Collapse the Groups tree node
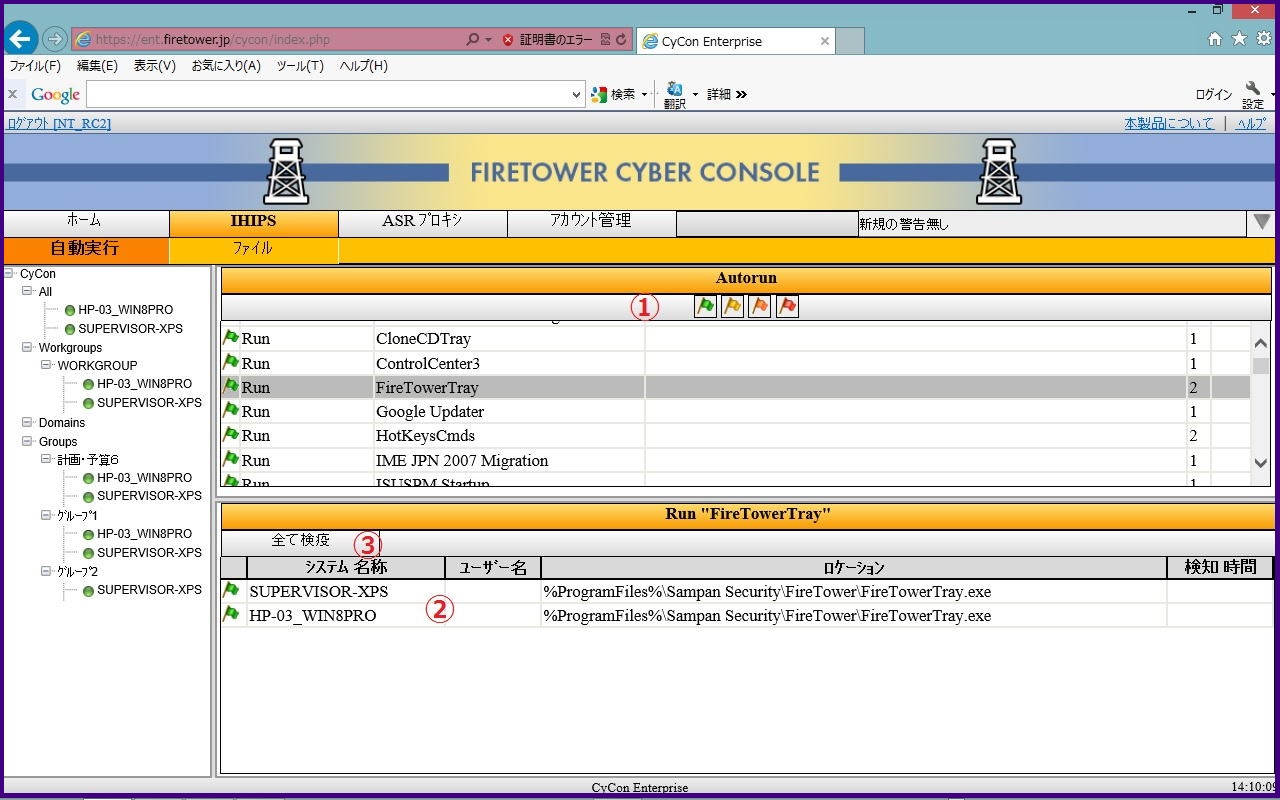This screenshot has height=800, width=1280. pos(28,441)
